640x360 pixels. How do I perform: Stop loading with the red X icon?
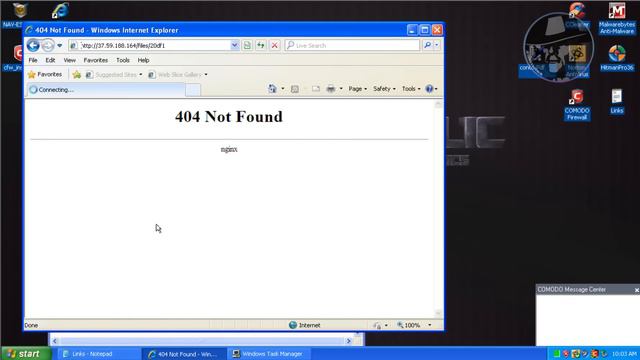(x=275, y=45)
